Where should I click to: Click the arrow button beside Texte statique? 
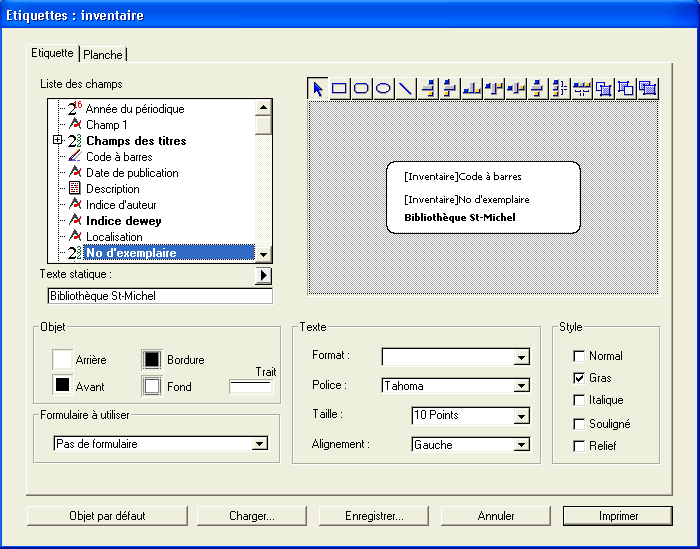coord(264,276)
